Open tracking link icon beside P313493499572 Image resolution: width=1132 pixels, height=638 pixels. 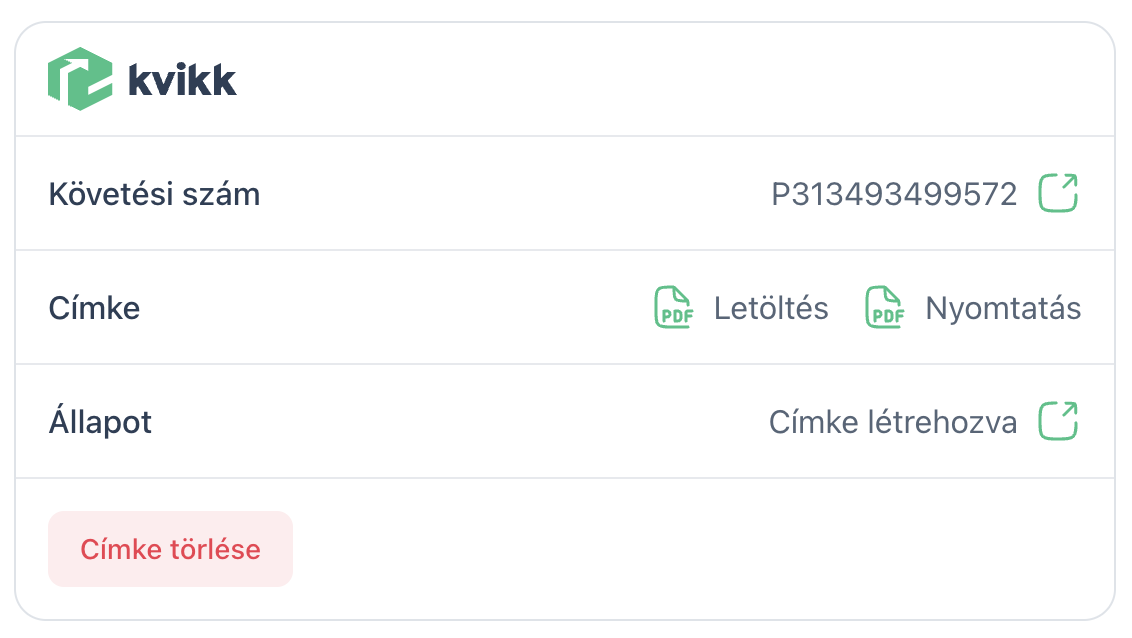(x=1059, y=193)
